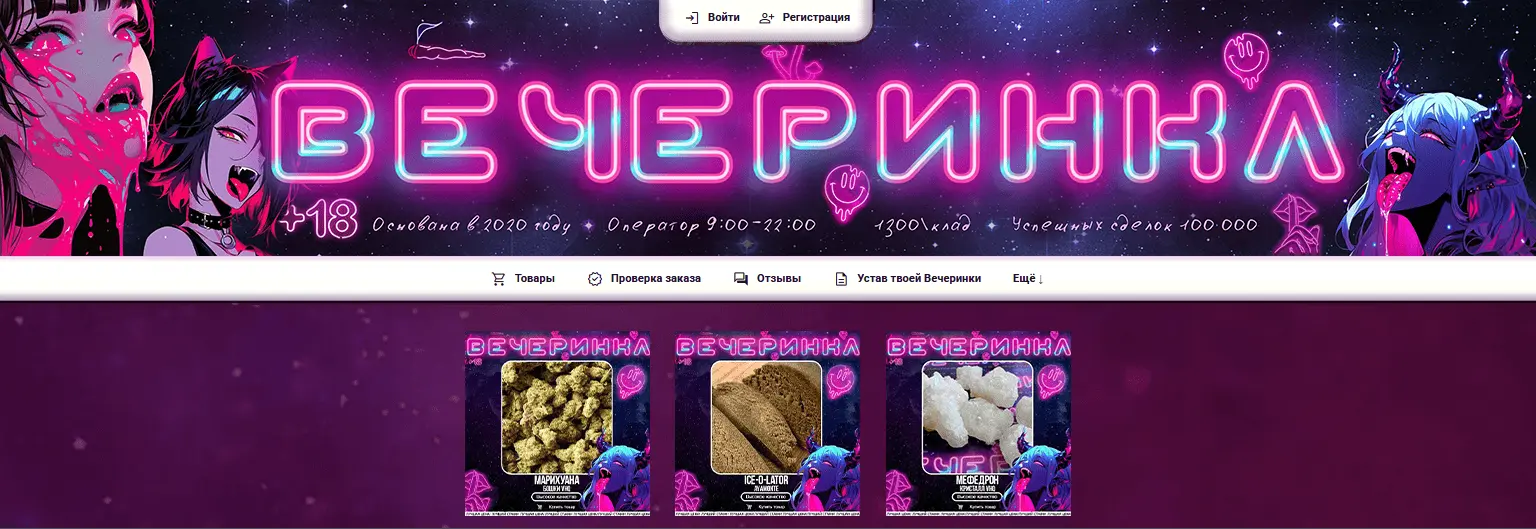
Task: Click Купить товар on the ICE-O-LATOR card
Action: (x=773, y=507)
